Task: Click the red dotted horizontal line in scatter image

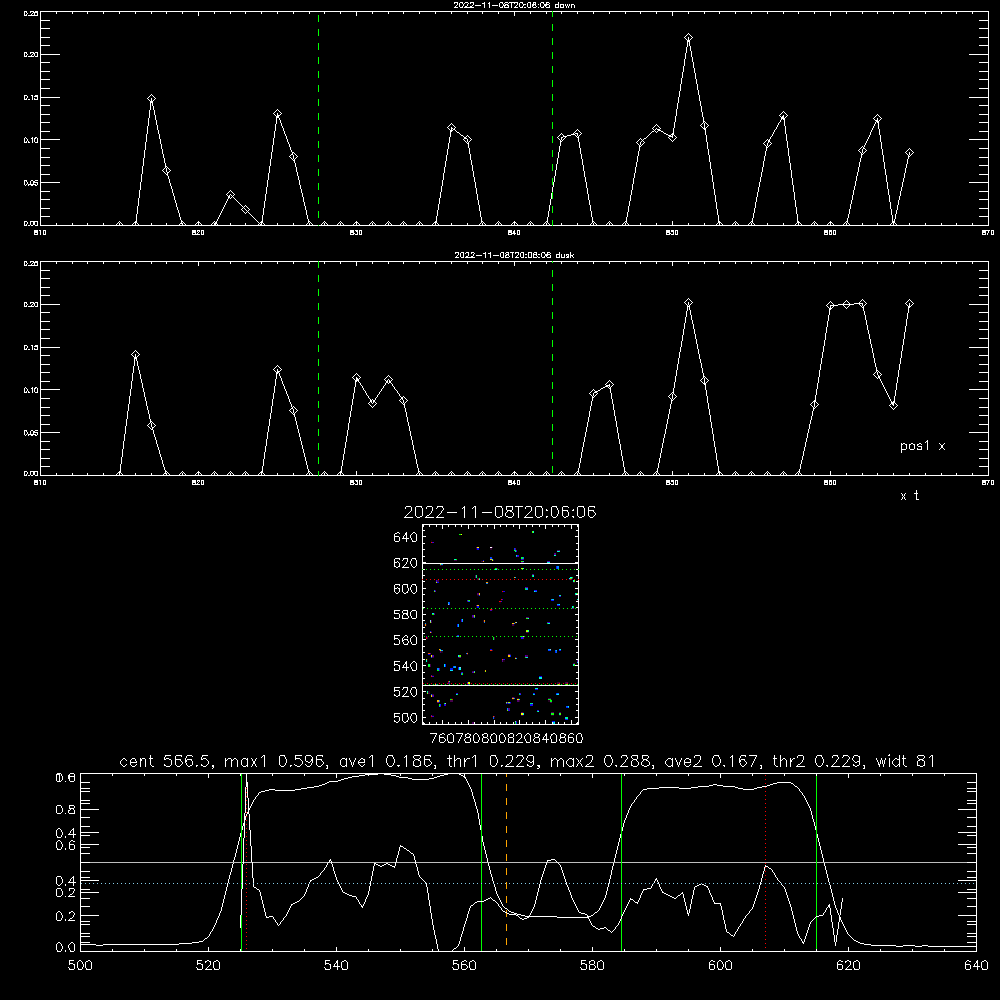Action: coord(500,580)
